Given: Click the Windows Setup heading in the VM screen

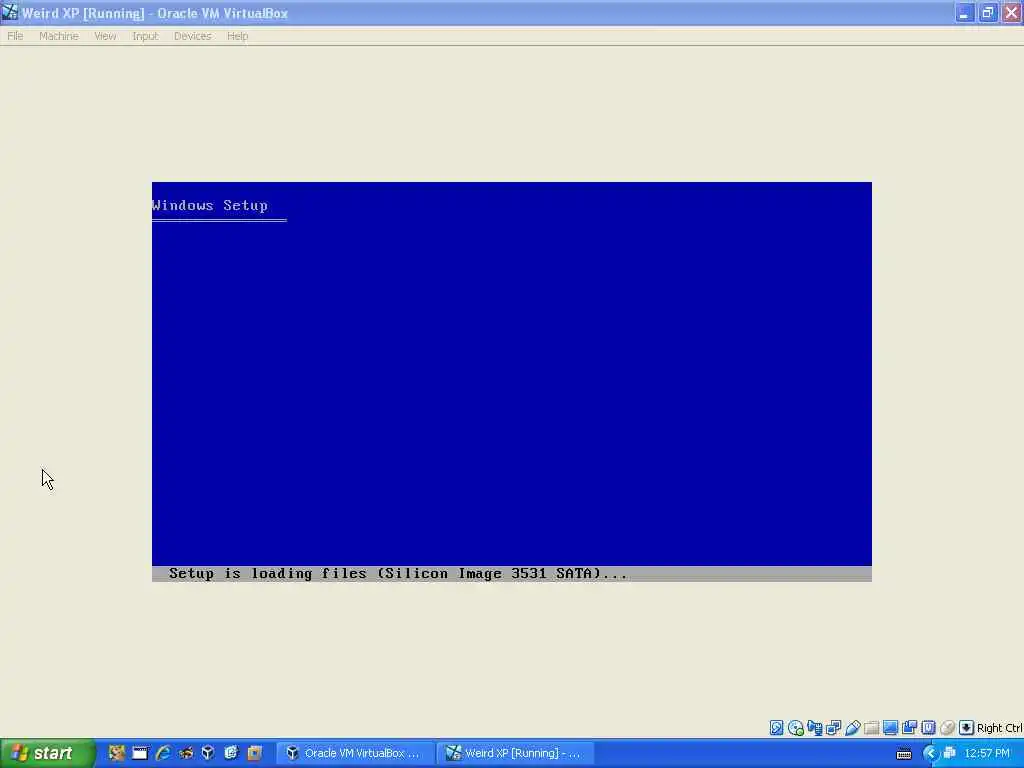Looking at the screenshot, I should click(x=210, y=205).
